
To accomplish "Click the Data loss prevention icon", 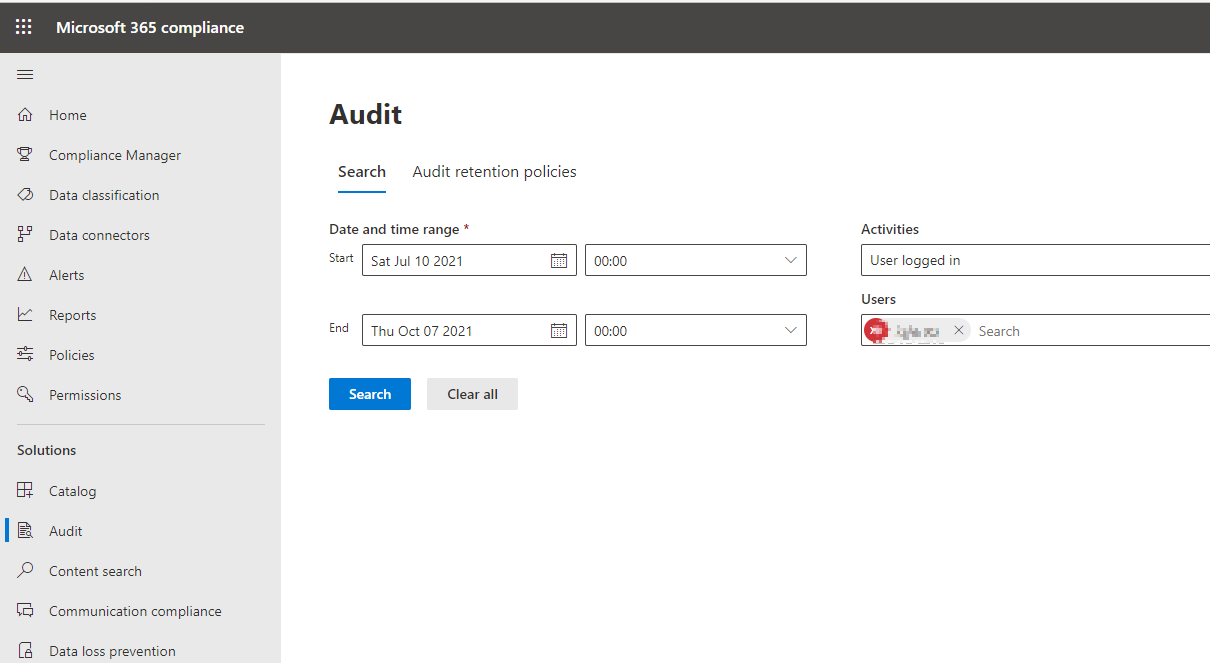I will [26, 651].
